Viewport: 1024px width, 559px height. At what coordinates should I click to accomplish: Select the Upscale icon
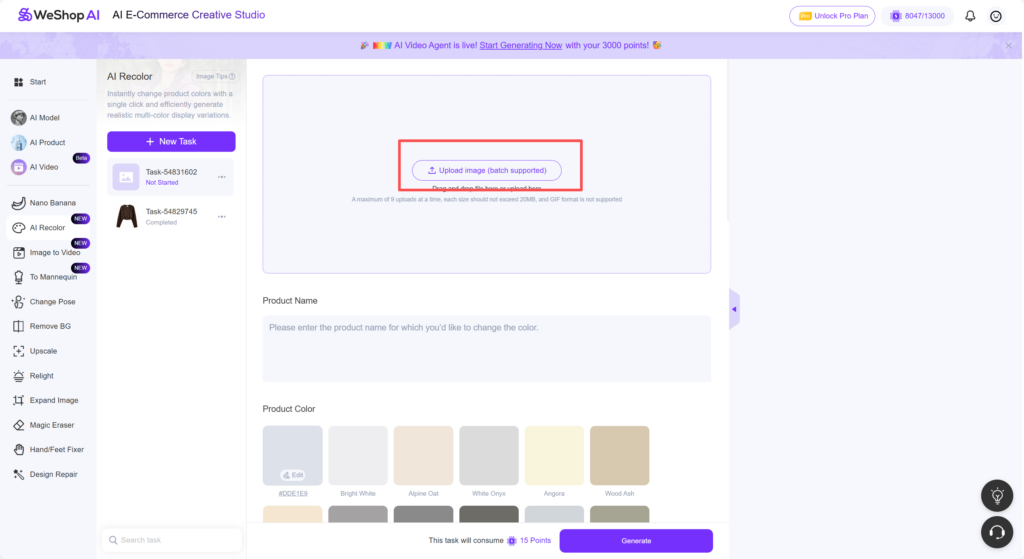(18, 351)
